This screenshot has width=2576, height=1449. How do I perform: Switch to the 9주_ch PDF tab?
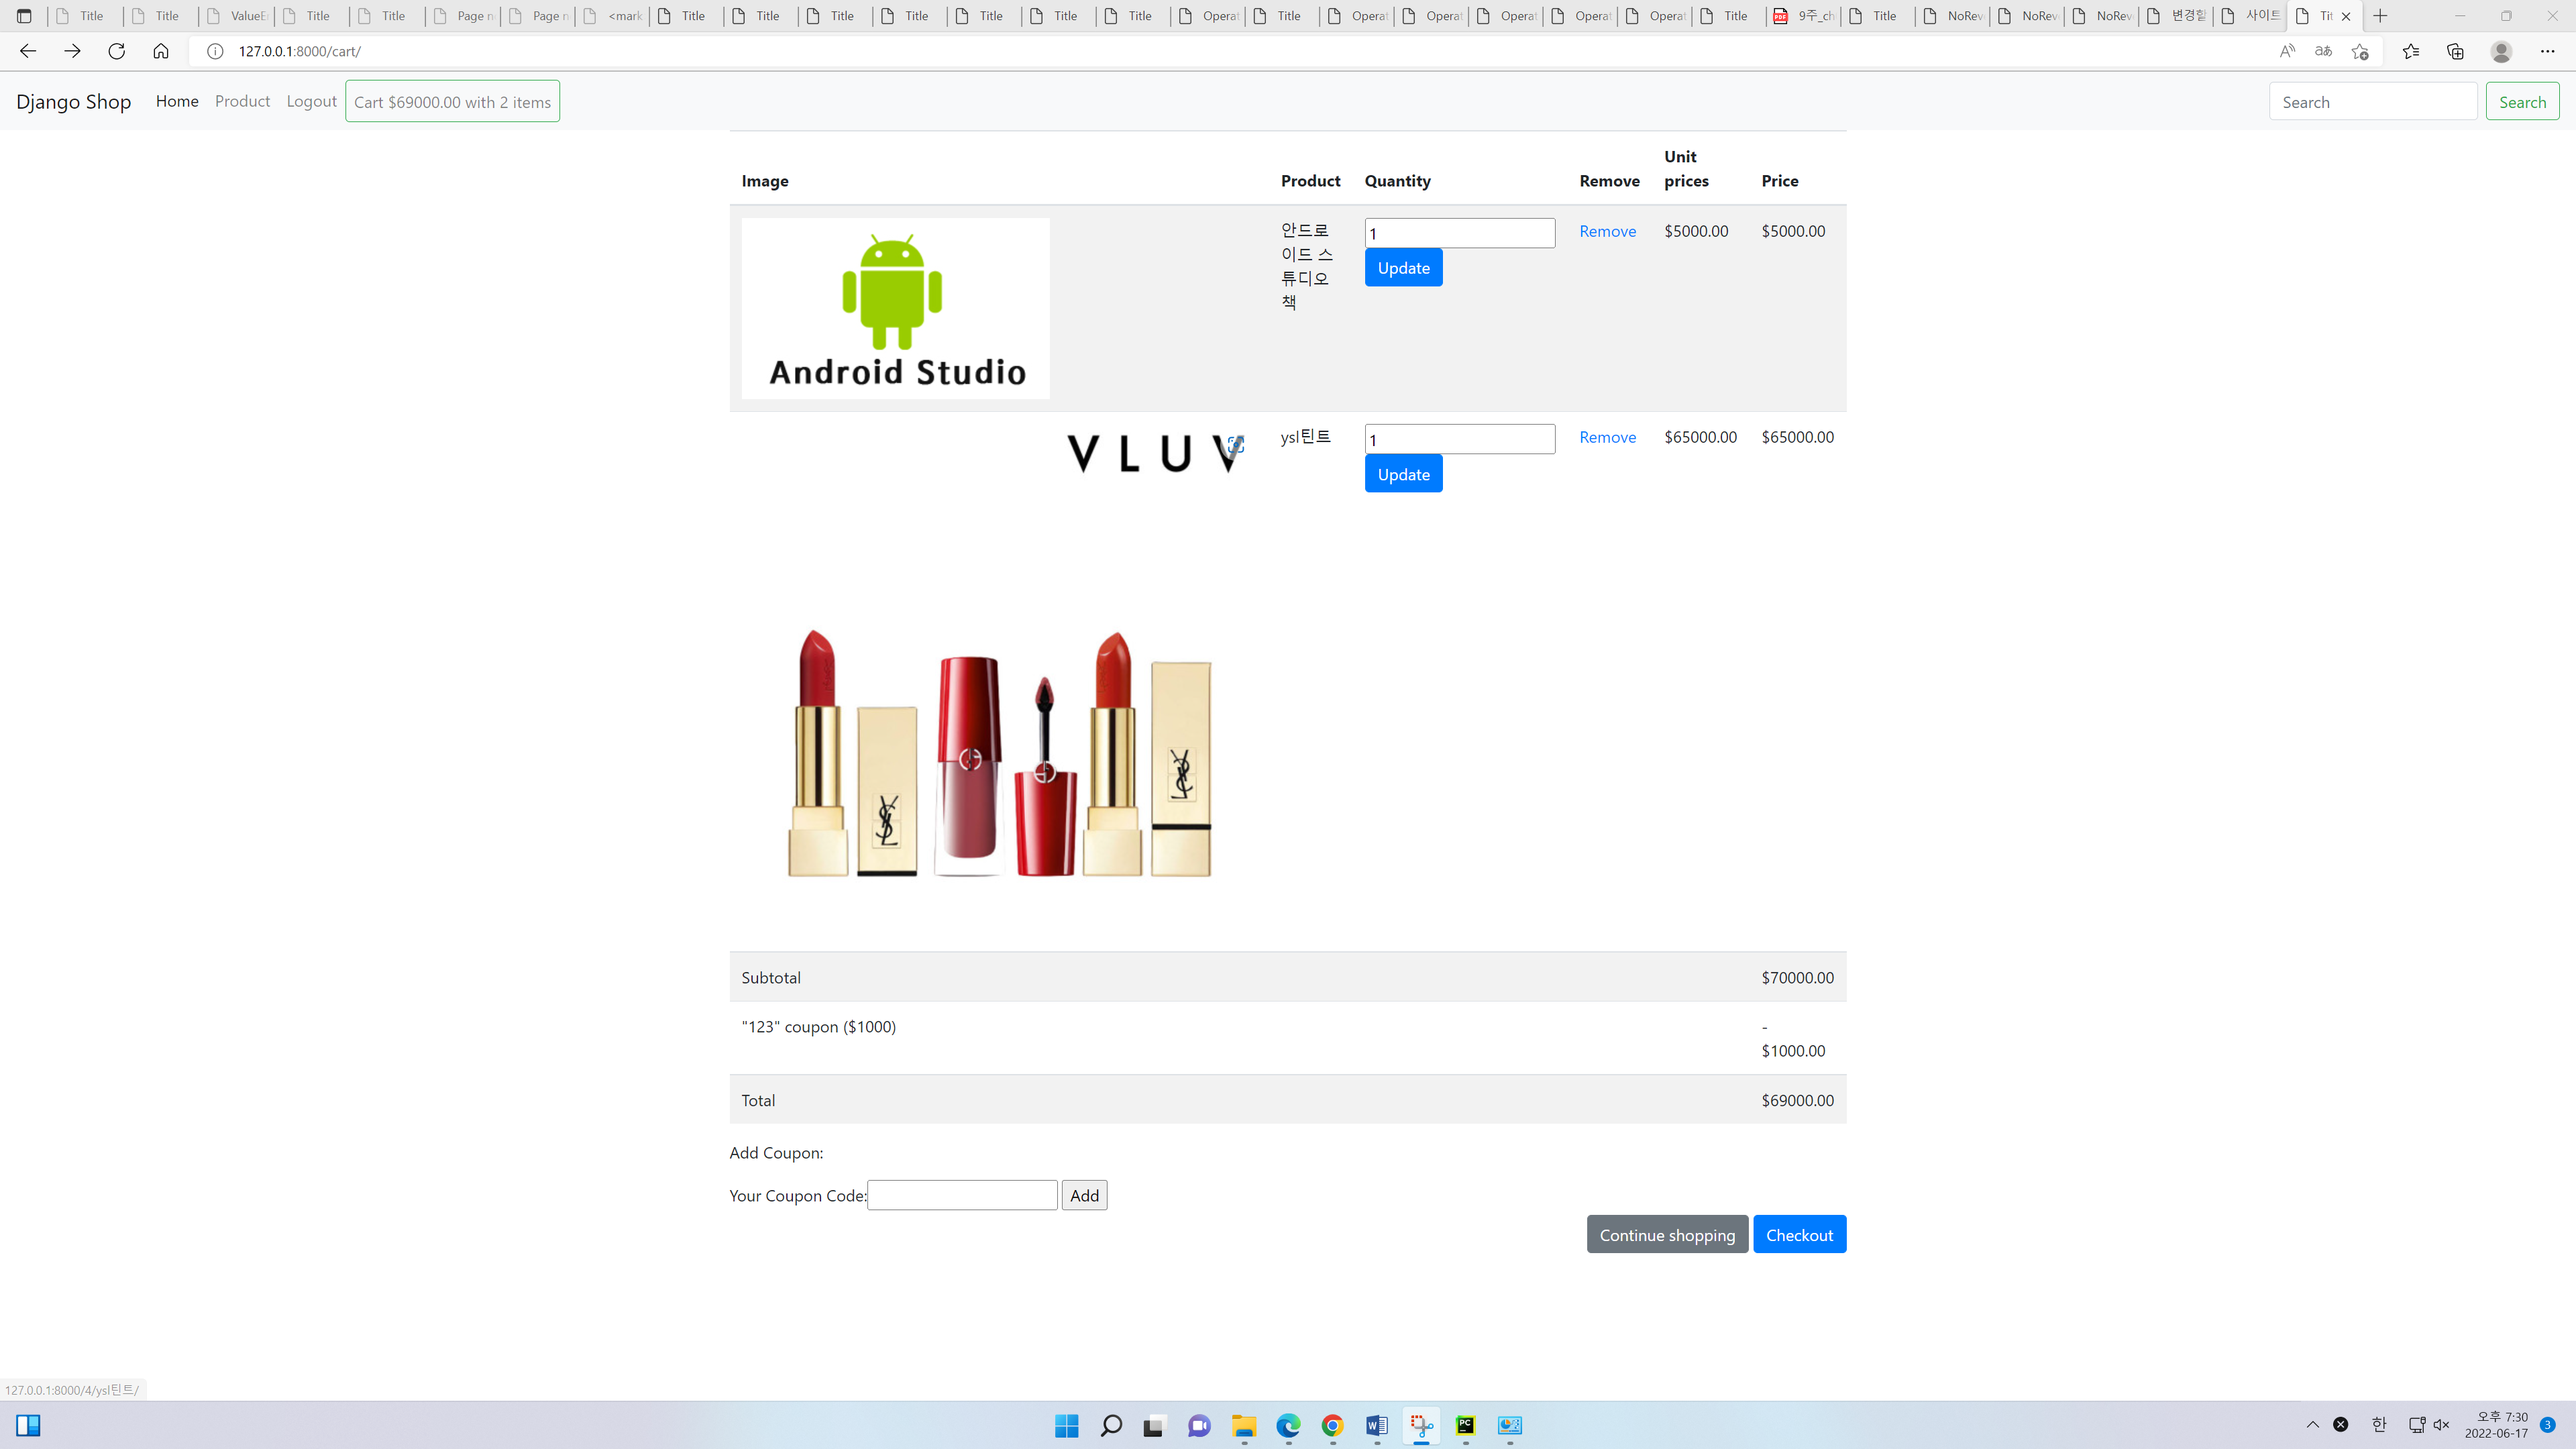coord(1803,16)
